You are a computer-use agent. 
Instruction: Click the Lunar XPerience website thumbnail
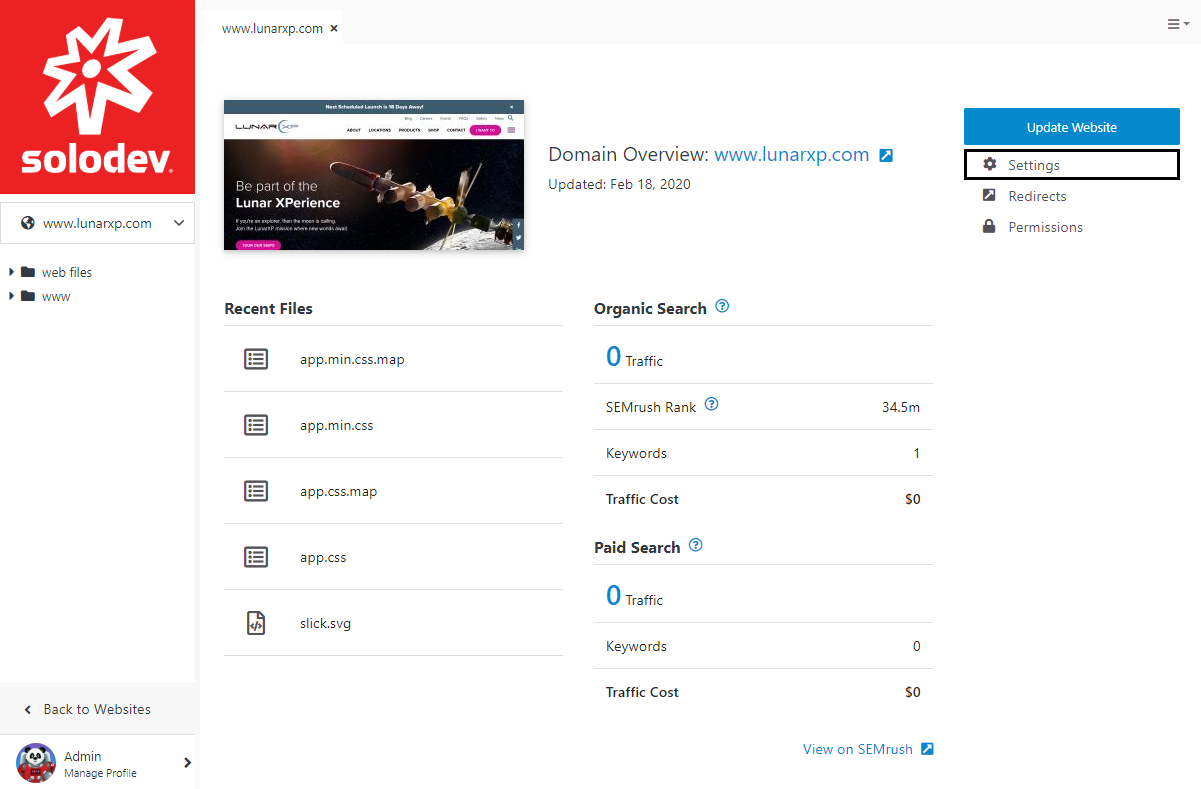pyautogui.click(x=374, y=175)
